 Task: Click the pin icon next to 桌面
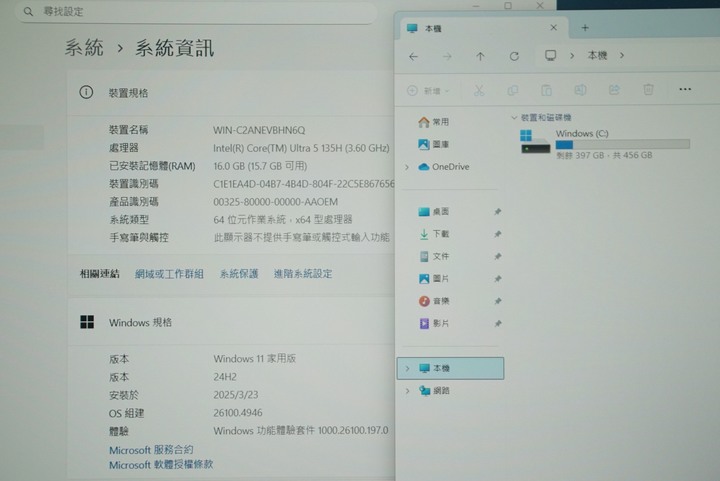click(x=497, y=212)
